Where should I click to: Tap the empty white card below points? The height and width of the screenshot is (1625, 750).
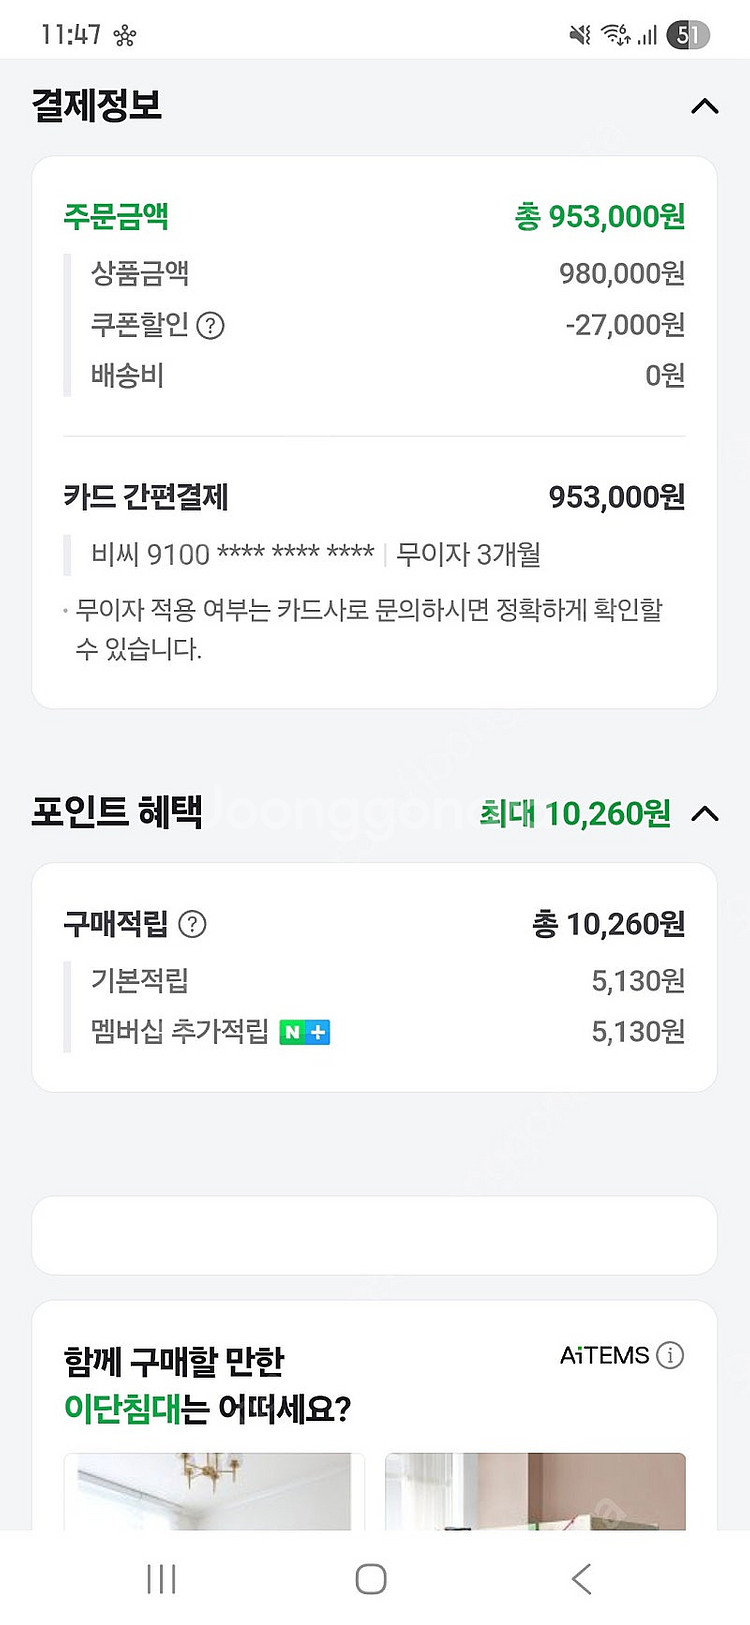pyautogui.click(x=374, y=1235)
